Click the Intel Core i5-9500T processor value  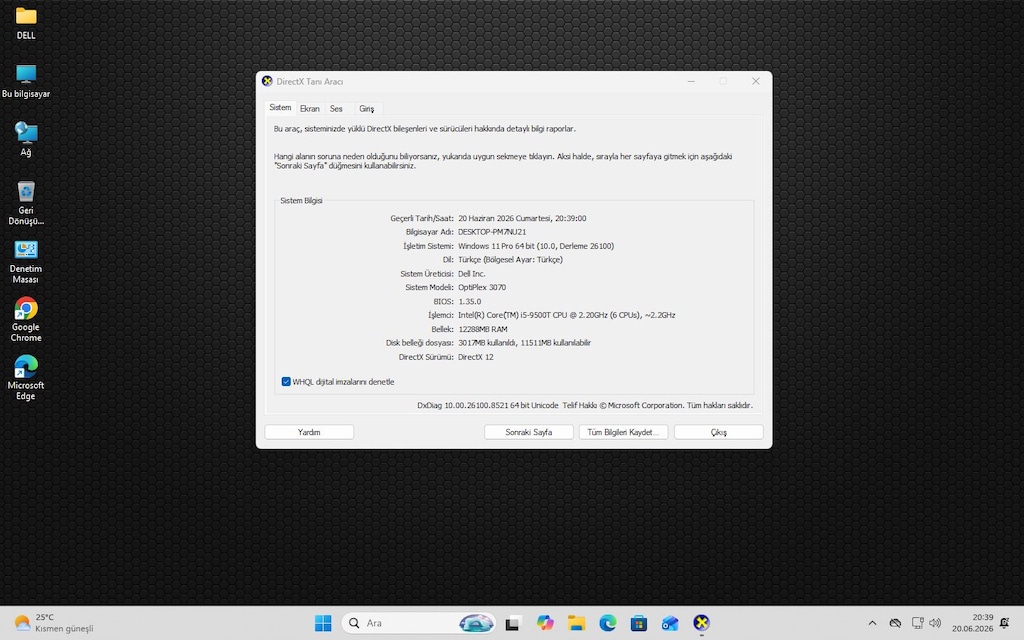pyautogui.click(x=566, y=315)
